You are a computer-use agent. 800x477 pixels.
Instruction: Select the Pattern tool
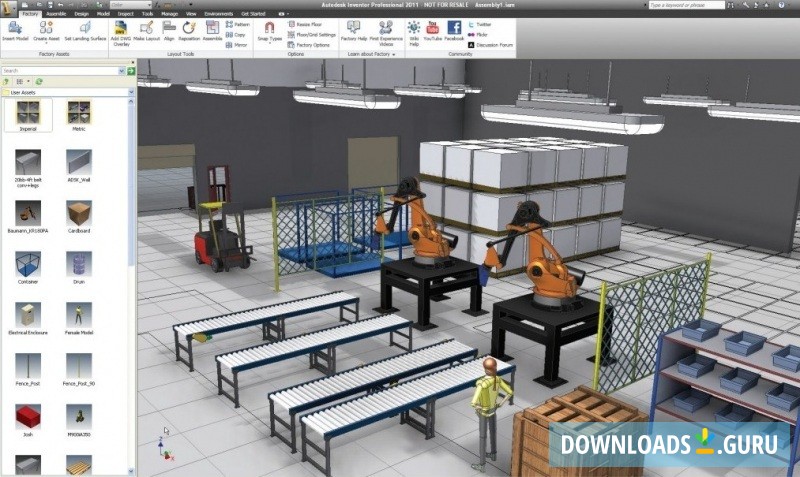(x=238, y=24)
